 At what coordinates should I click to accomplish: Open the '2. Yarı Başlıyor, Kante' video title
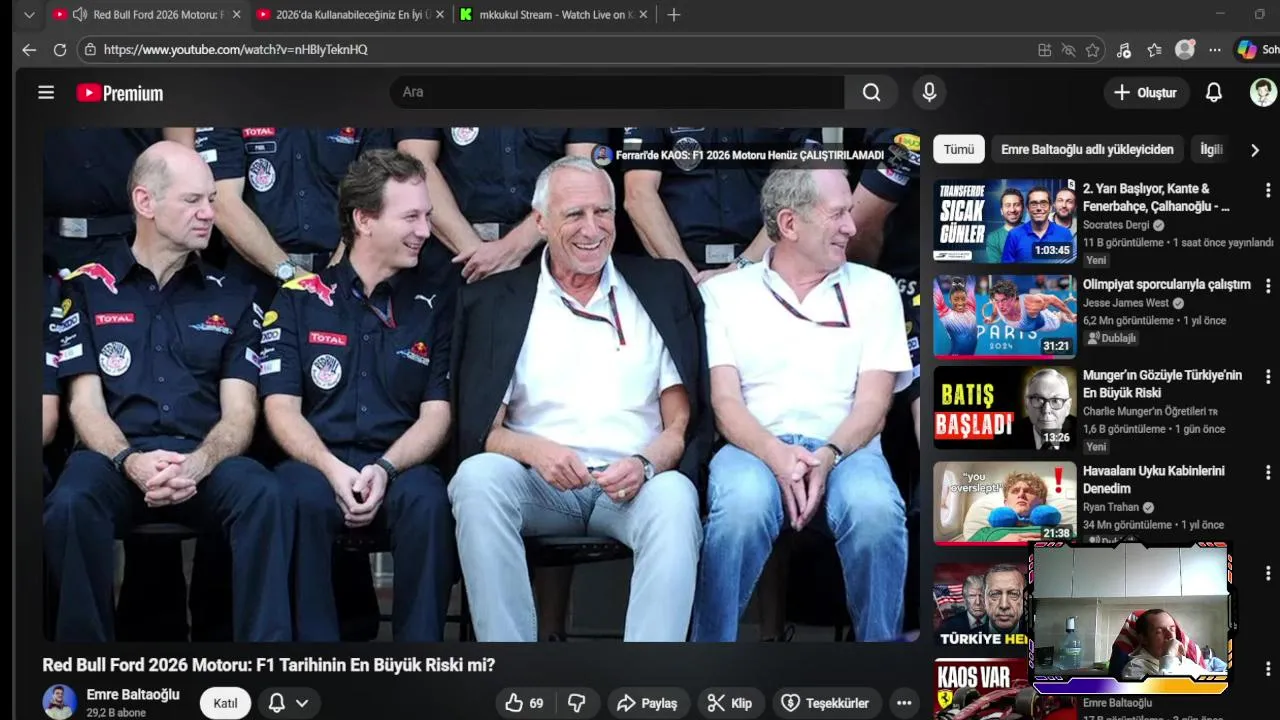[1156, 197]
